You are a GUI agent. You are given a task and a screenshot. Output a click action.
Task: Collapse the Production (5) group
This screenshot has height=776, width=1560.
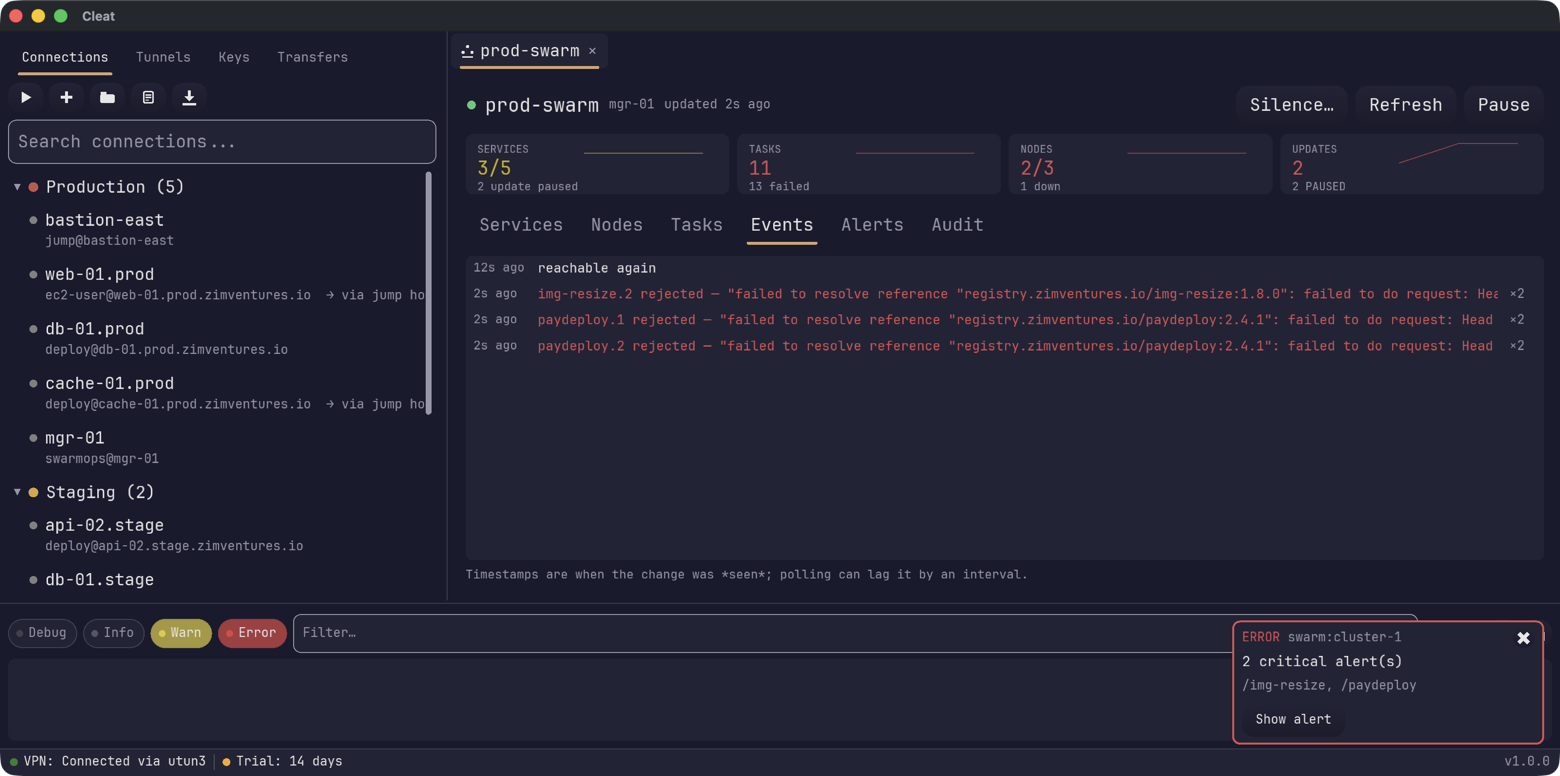coord(17,187)
